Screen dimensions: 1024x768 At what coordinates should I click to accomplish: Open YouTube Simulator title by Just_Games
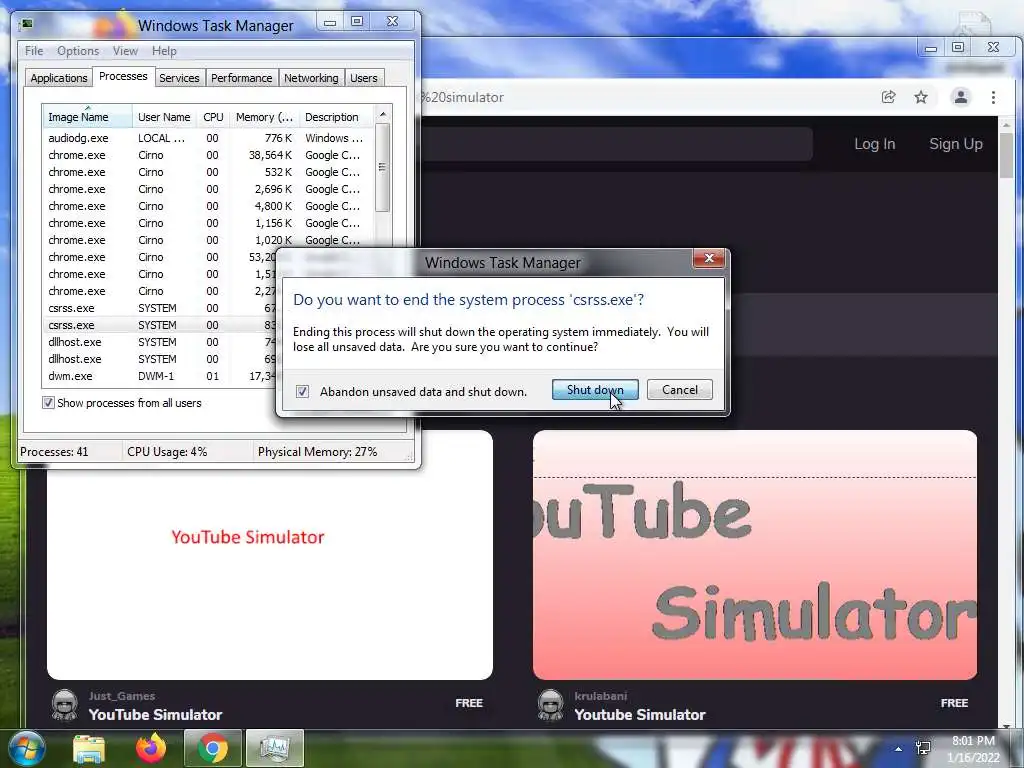(x=155, y=714)
